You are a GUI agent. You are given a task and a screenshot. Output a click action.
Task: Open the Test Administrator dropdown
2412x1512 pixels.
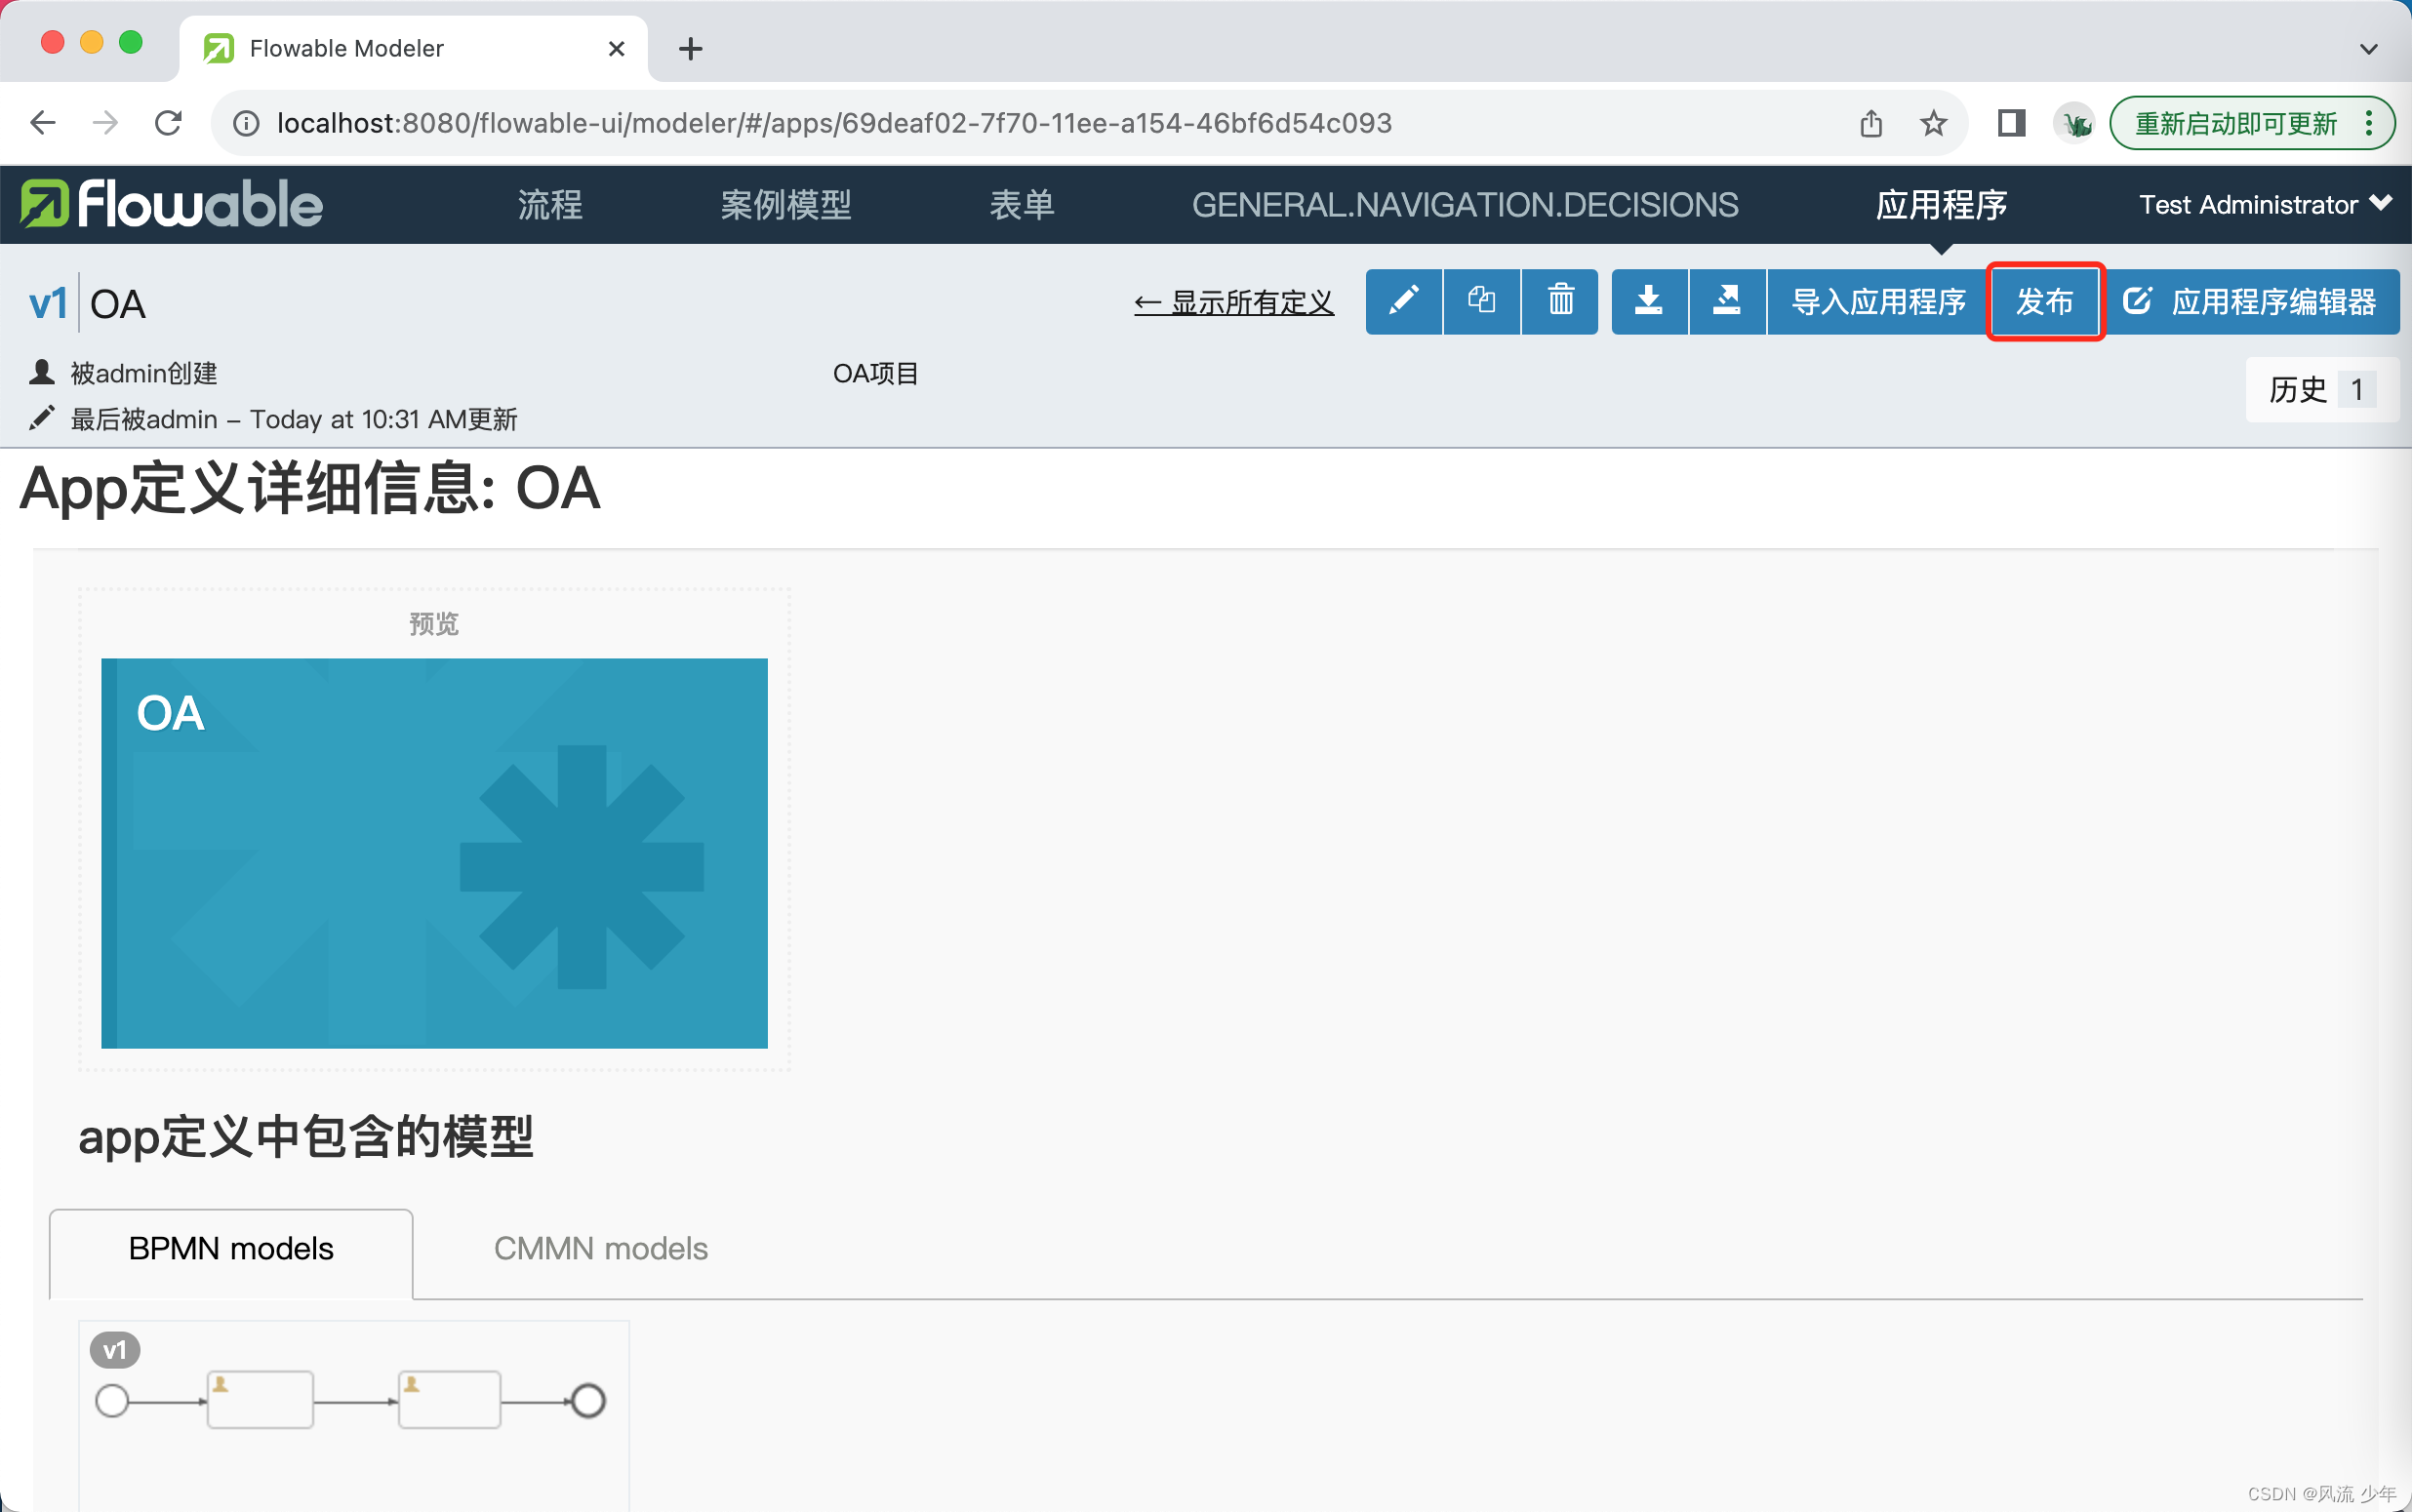[x=2263, y=204]
